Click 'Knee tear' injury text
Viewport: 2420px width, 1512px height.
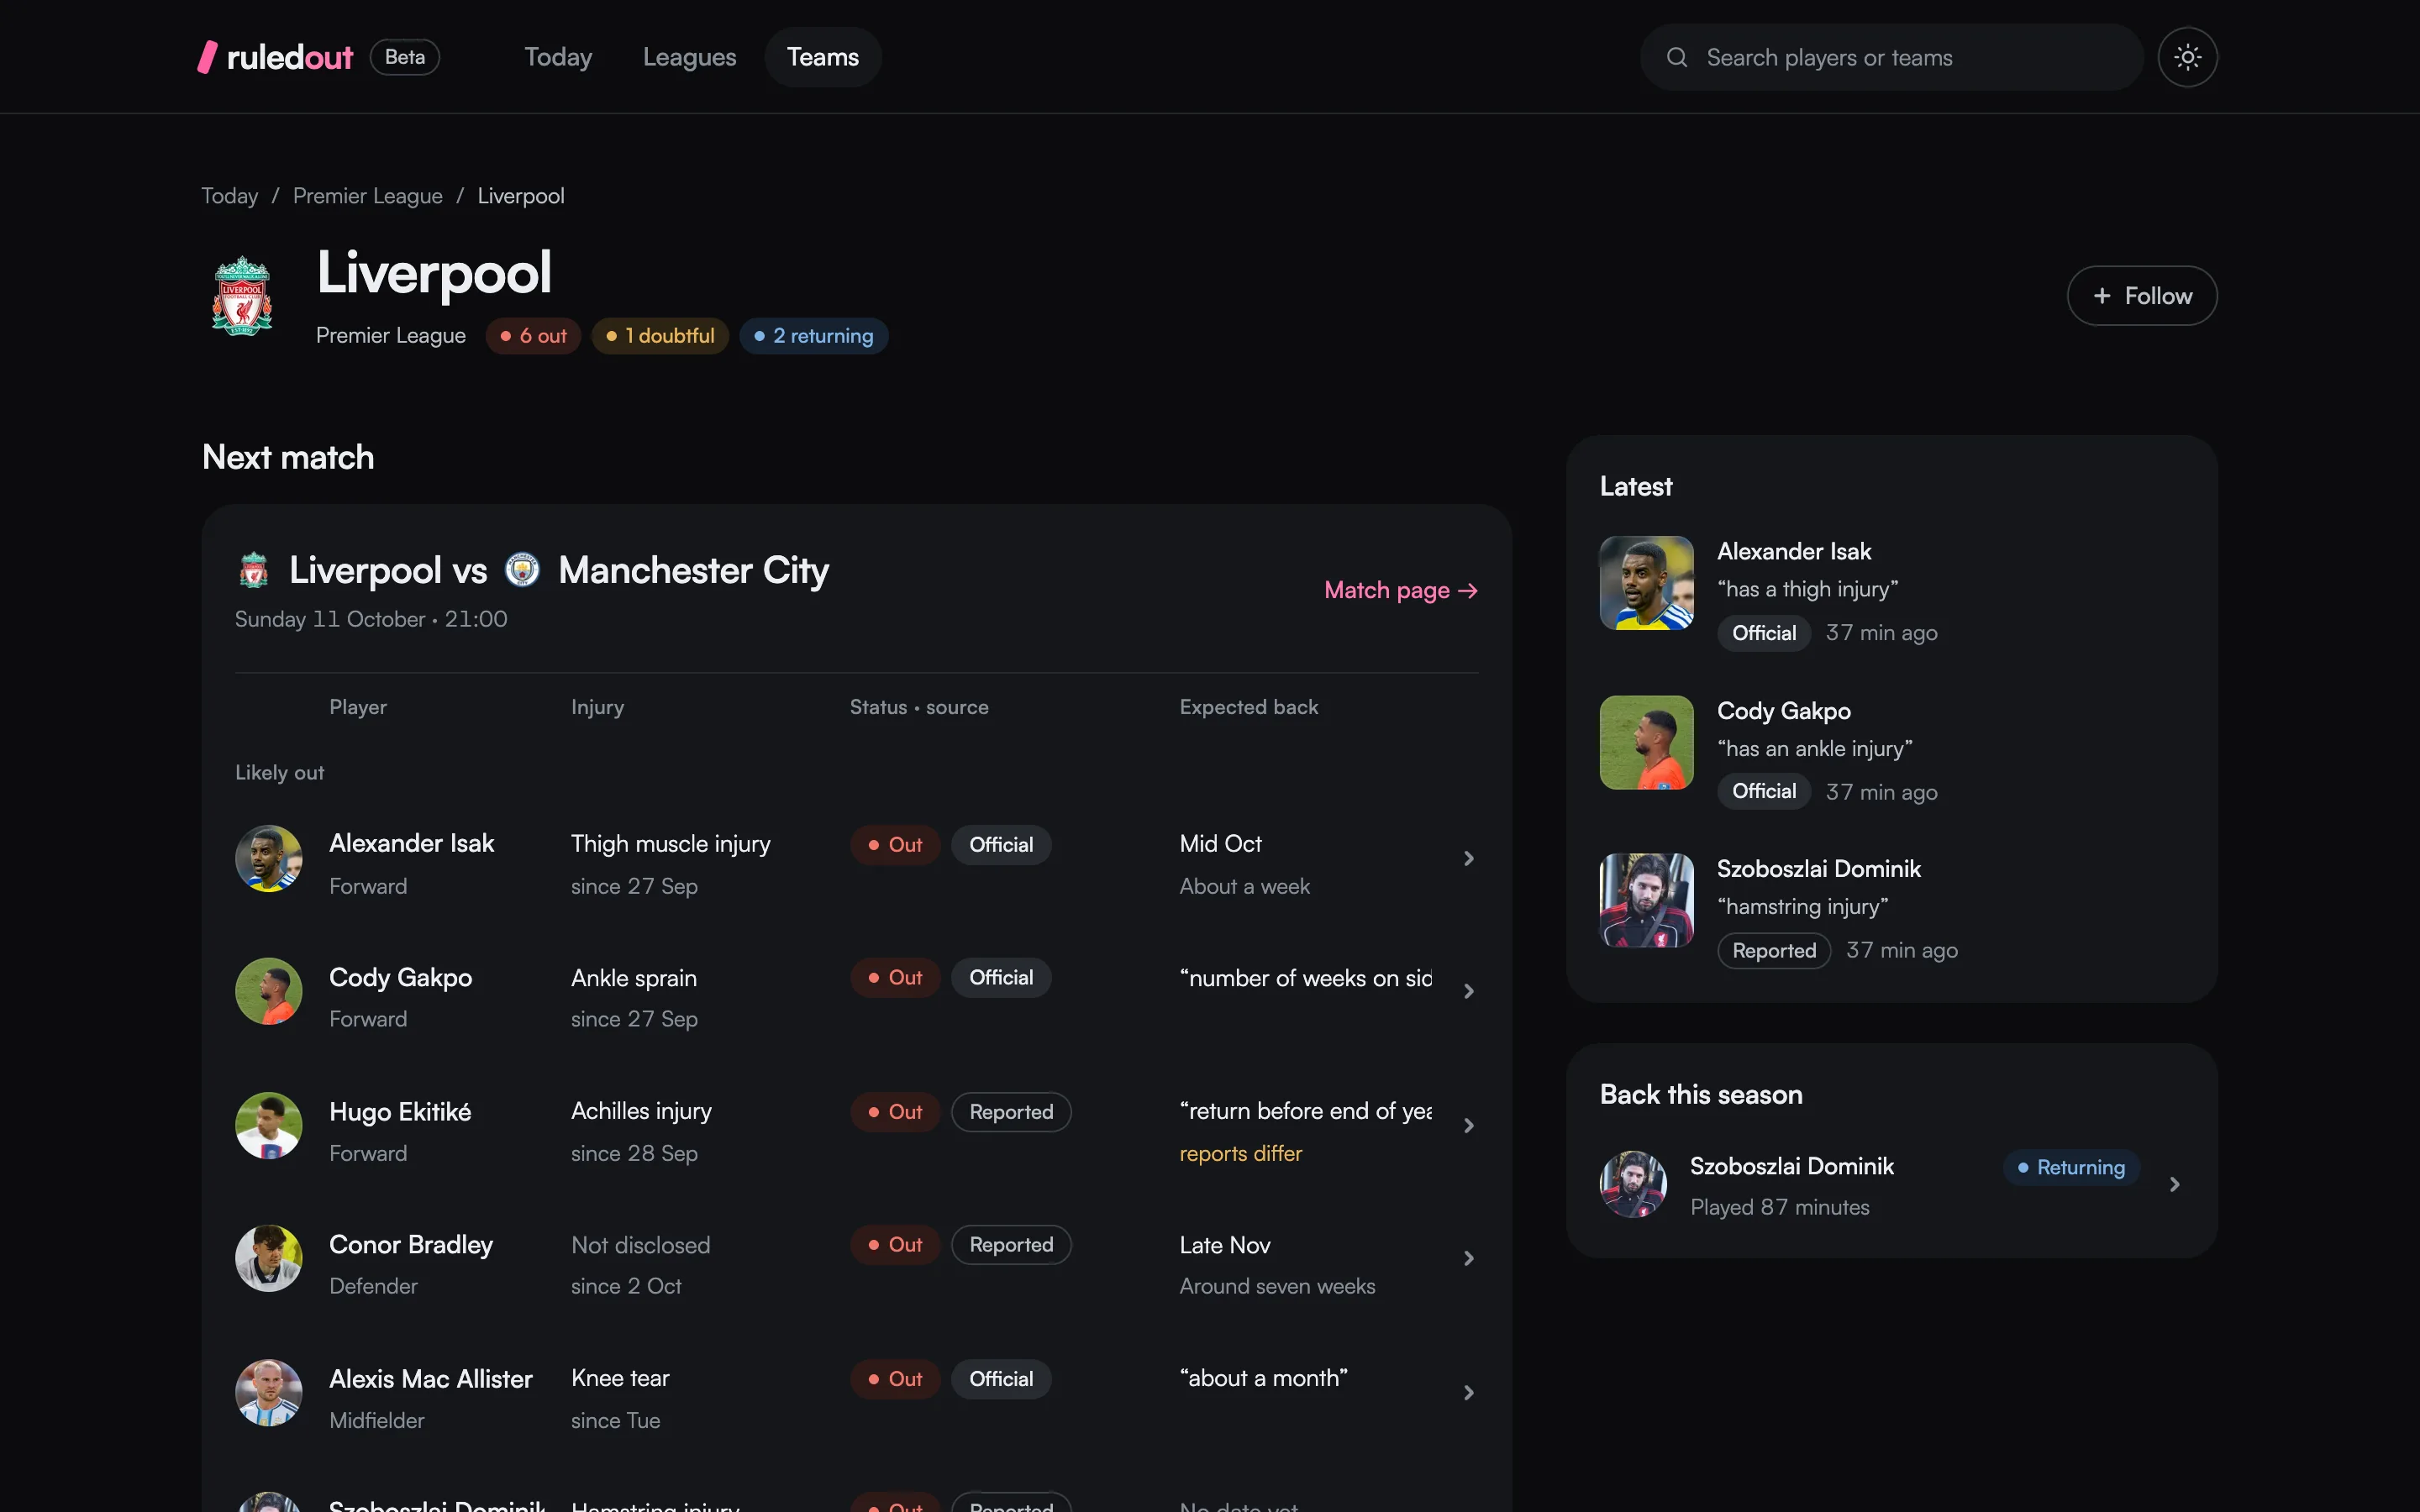coord(620,1378)
